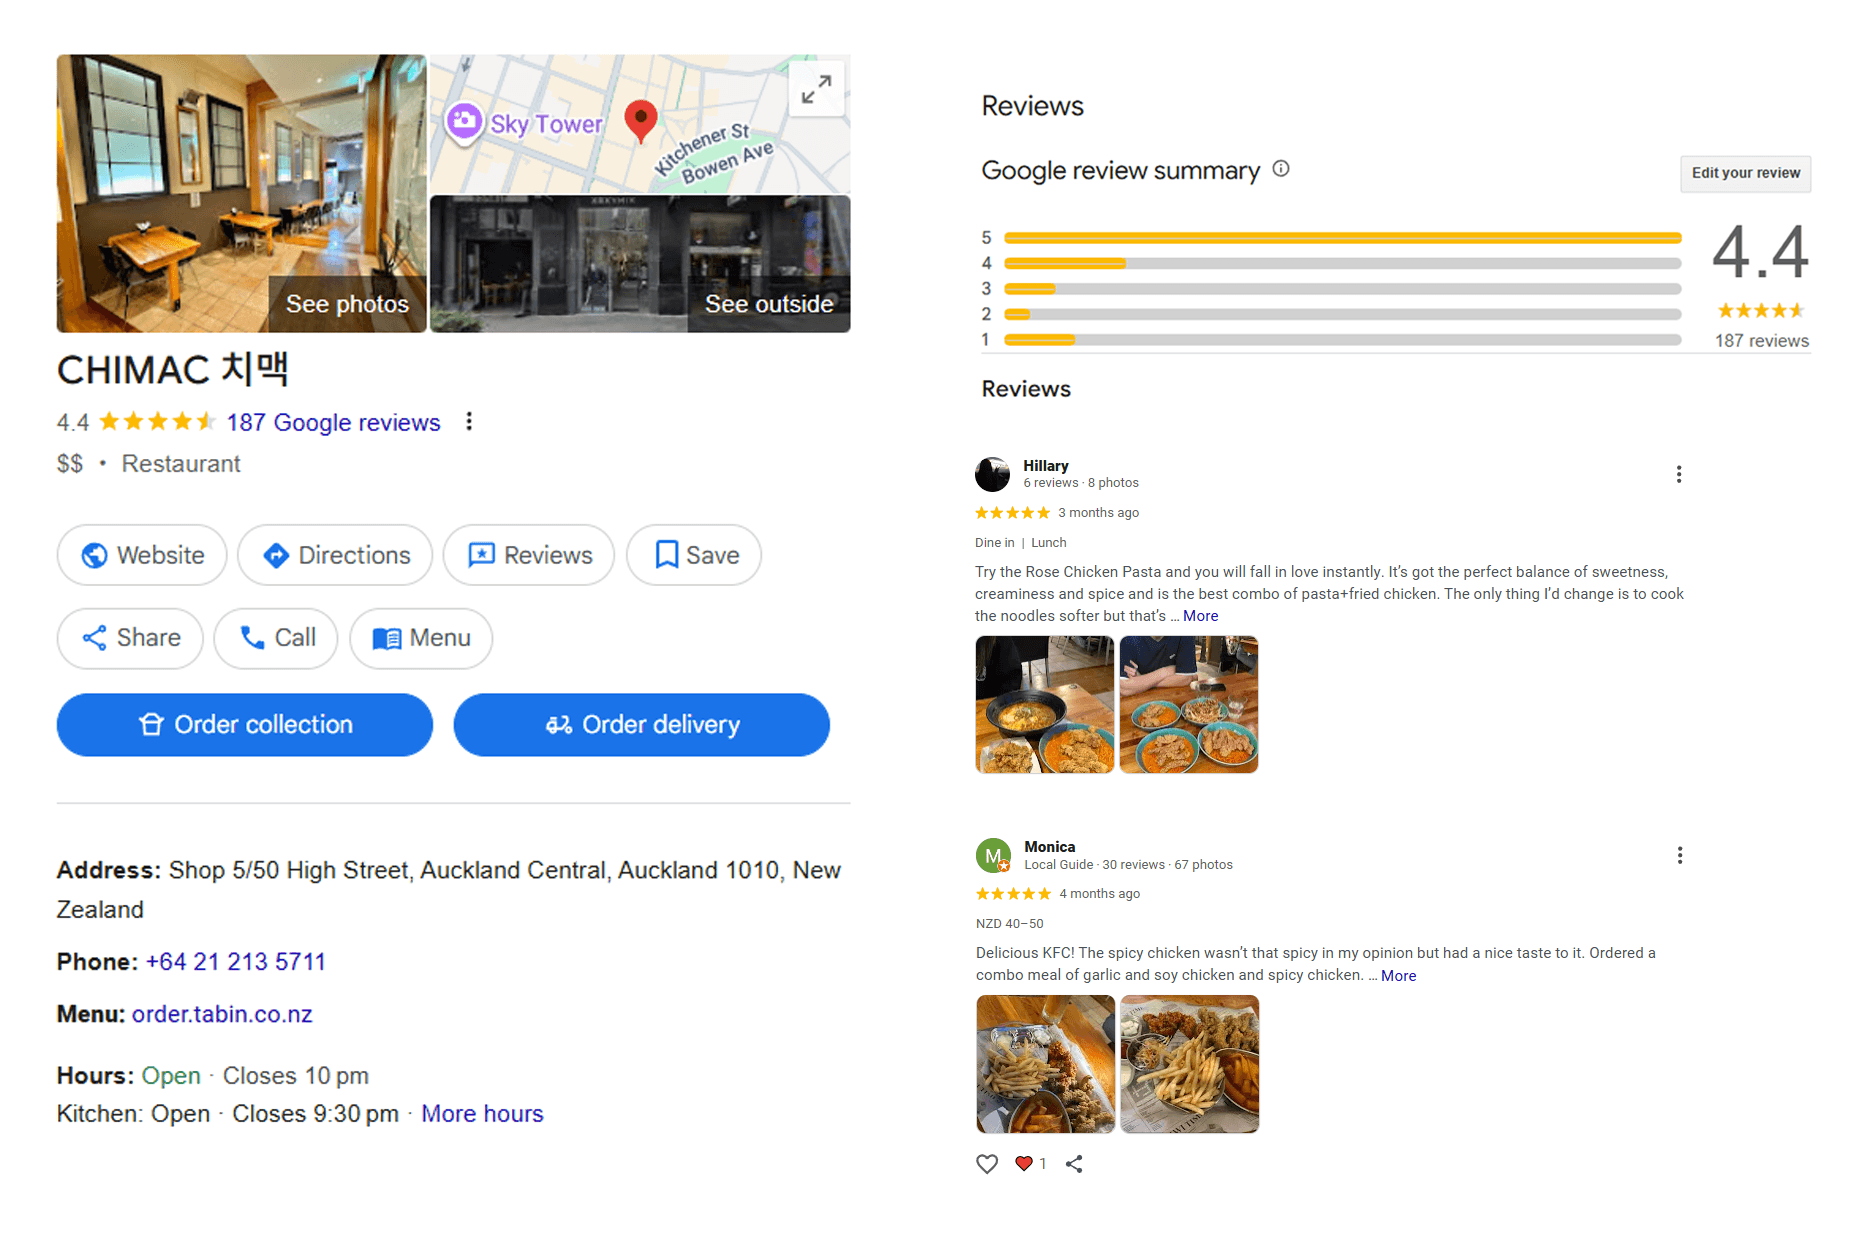Start an Order delivery
Screen dimensions: 1875x1248
coord(642,725)
